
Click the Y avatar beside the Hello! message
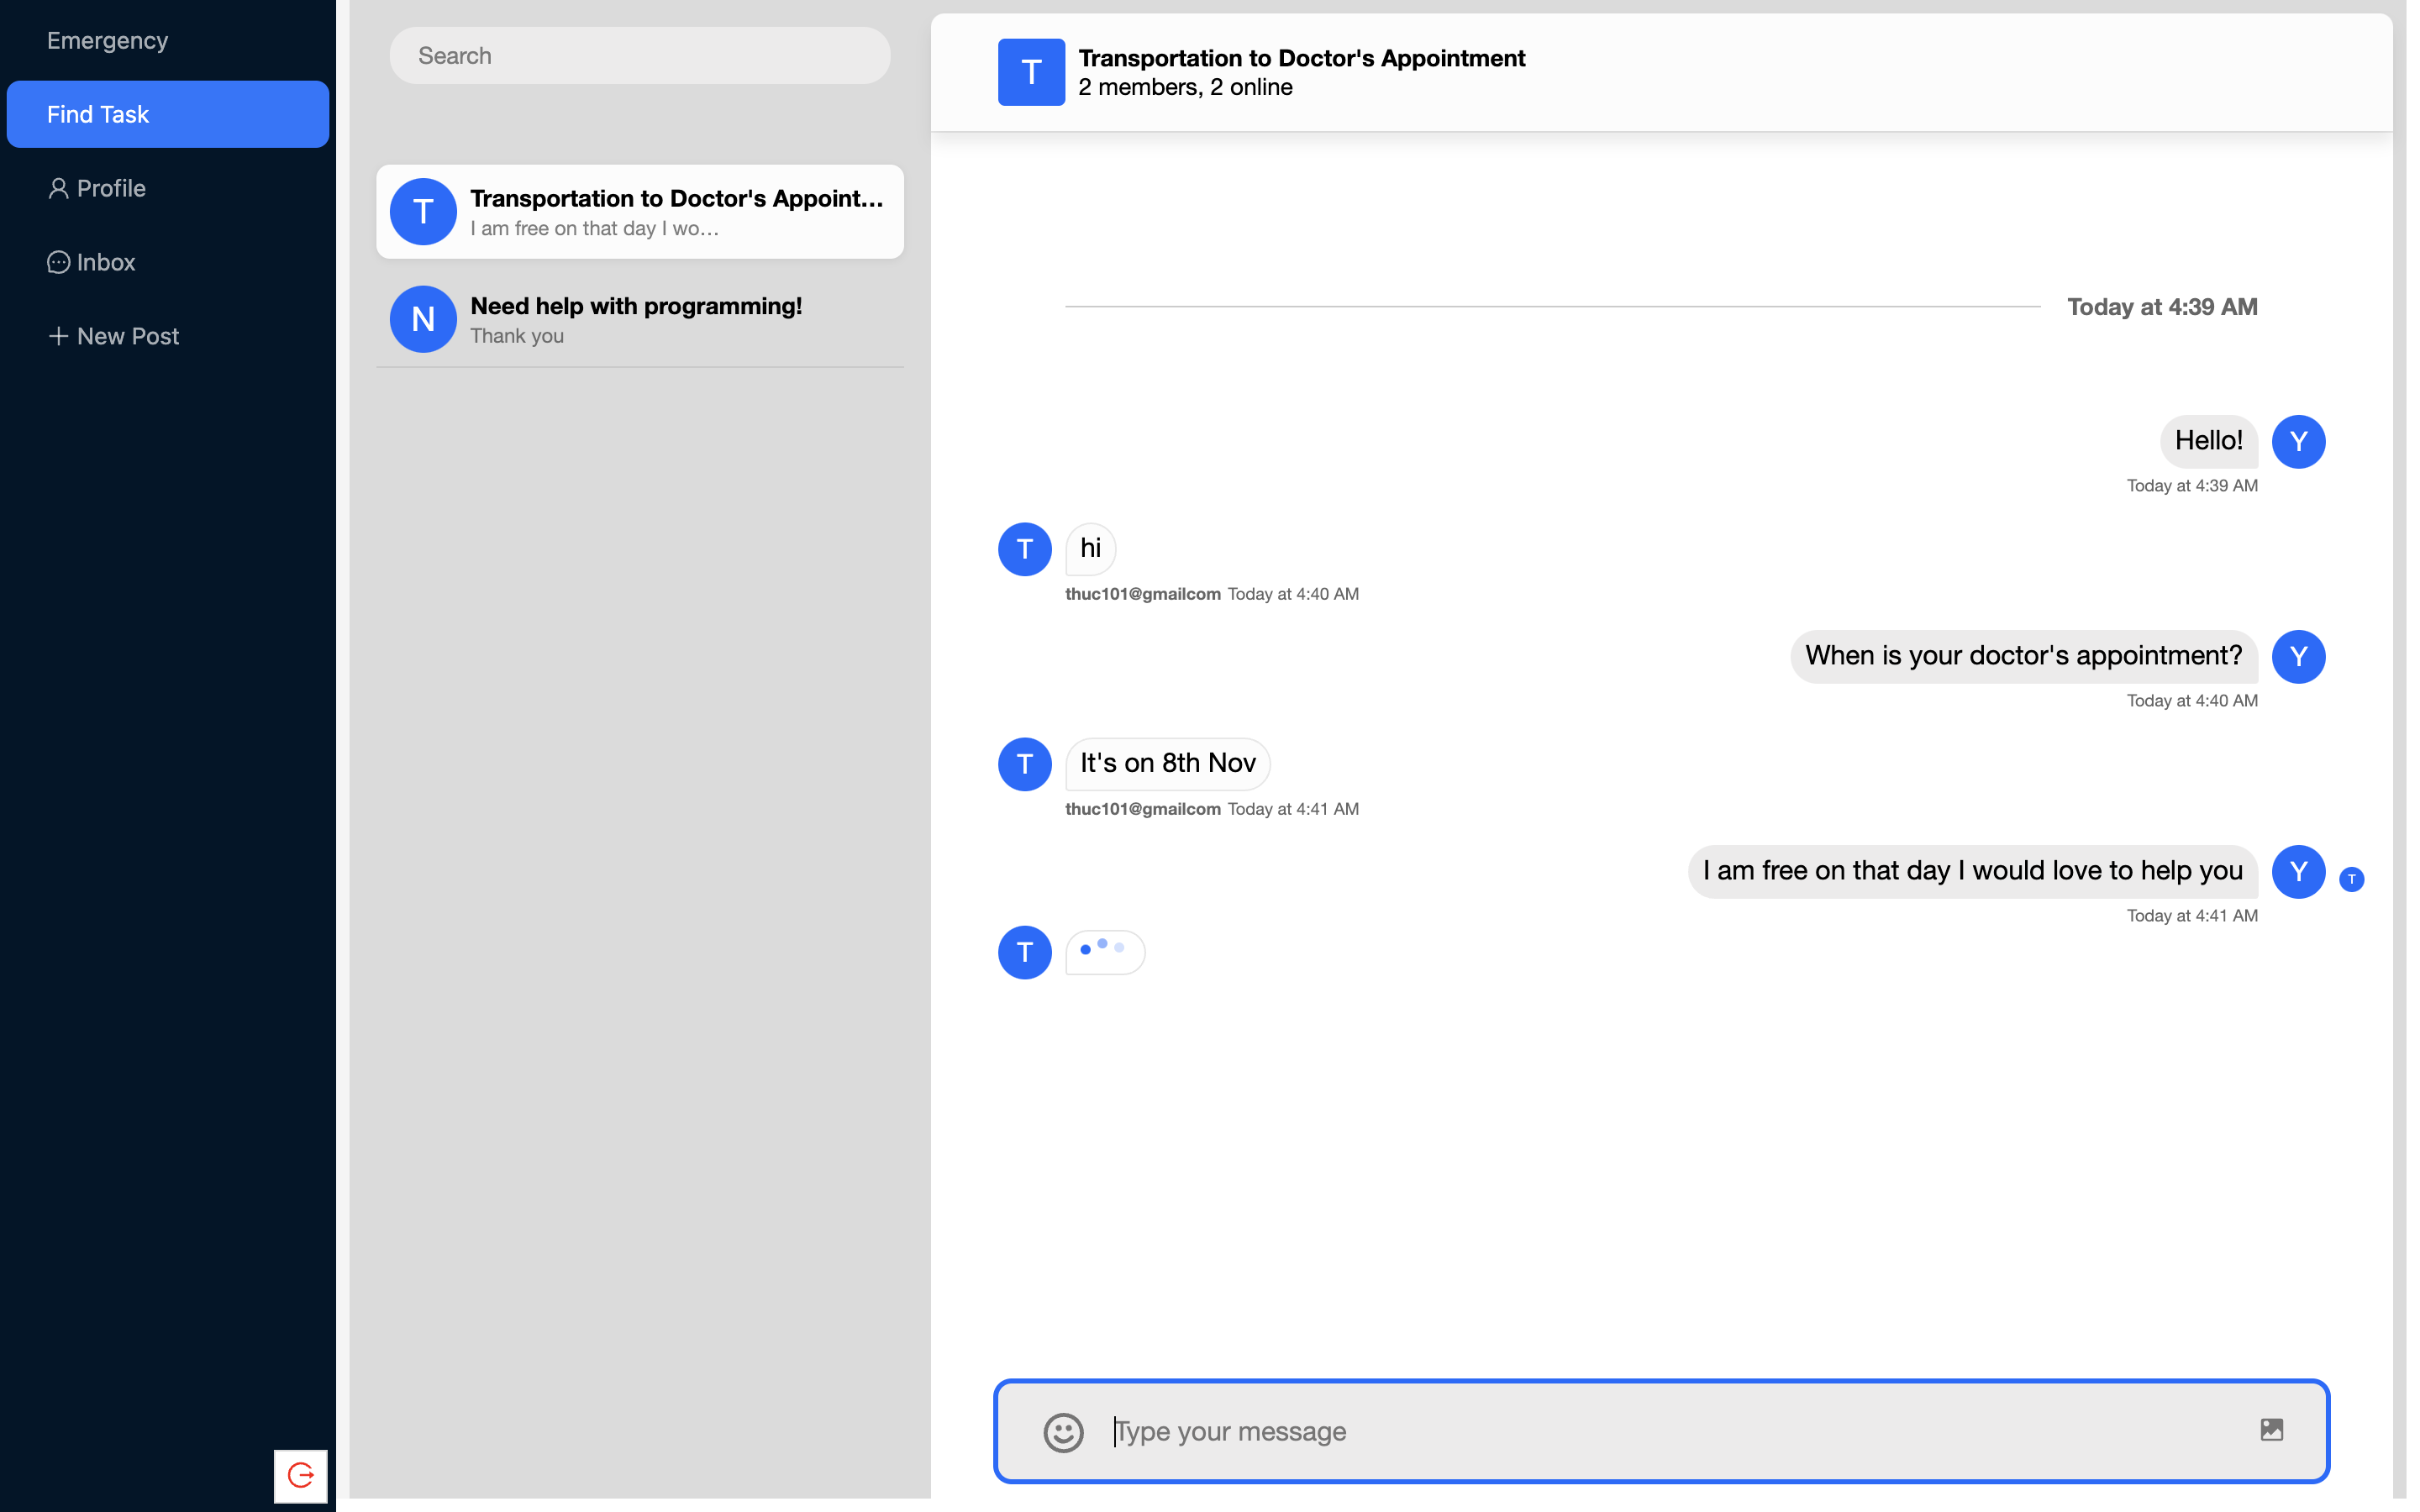[2298, 441]
